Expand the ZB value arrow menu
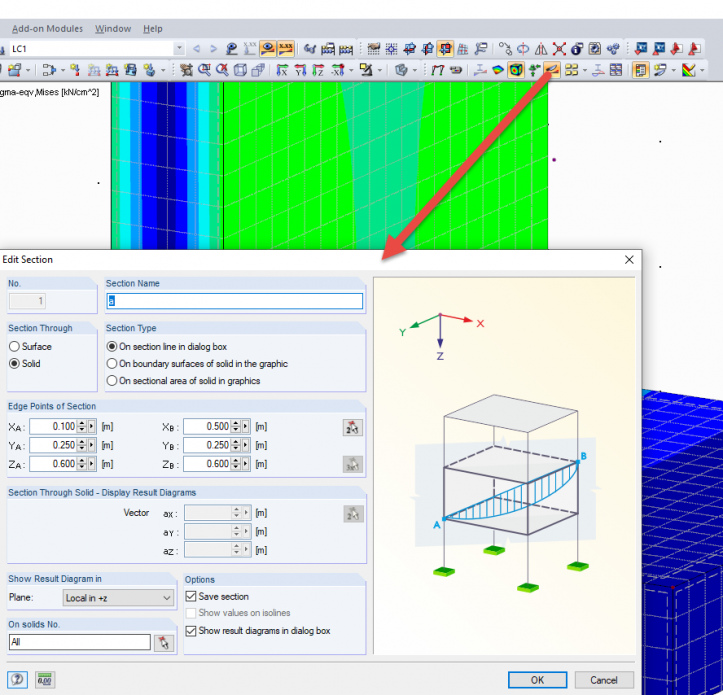 (245, 463)
